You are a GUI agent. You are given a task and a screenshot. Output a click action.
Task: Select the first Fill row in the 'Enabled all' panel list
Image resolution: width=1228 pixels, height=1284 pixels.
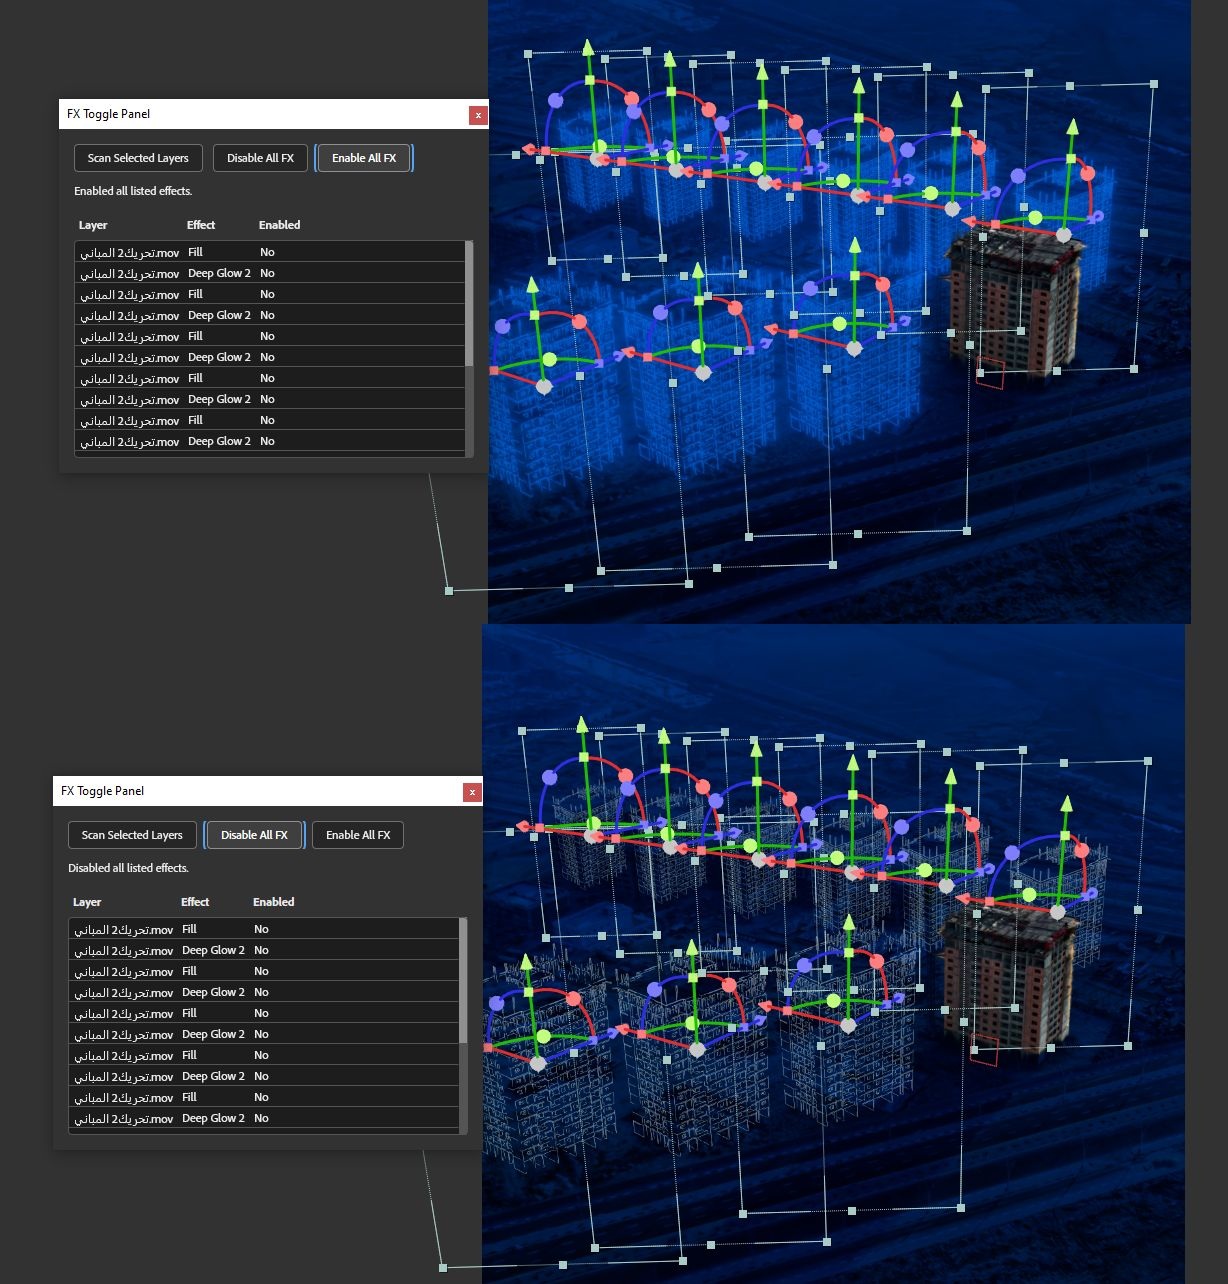point(270,252)
